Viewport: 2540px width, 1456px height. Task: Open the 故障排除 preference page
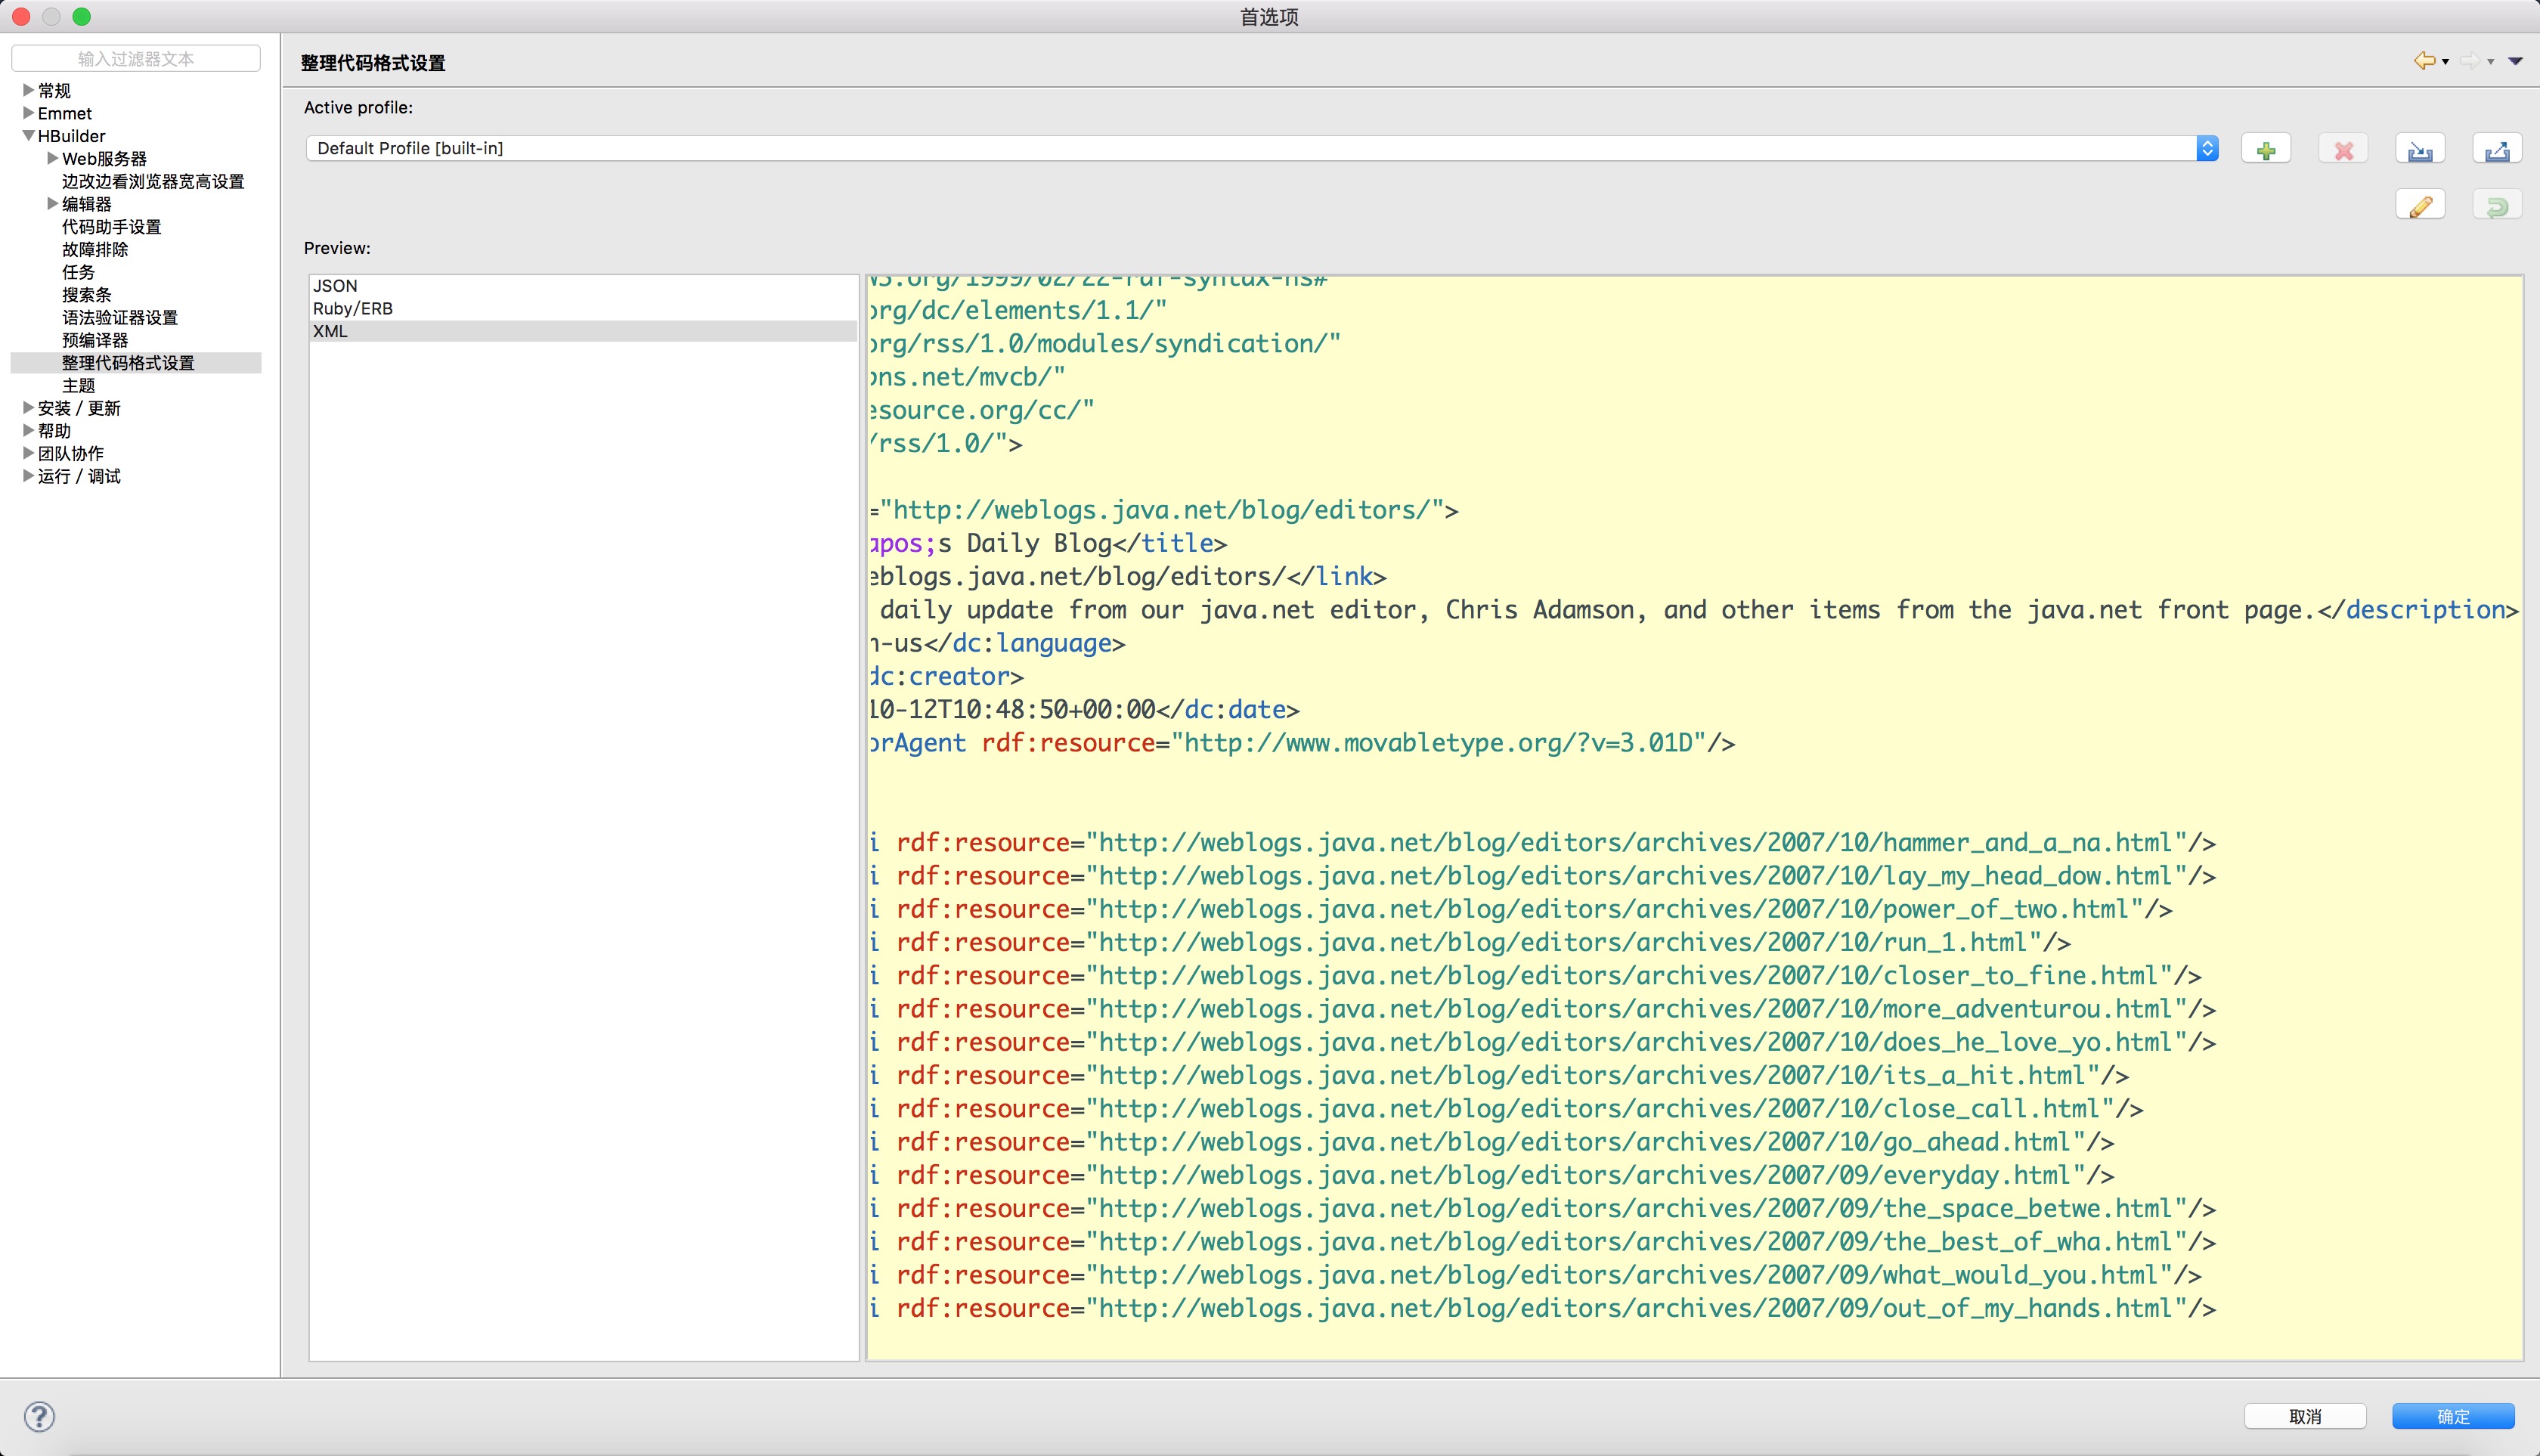click(x=95, y=249)
